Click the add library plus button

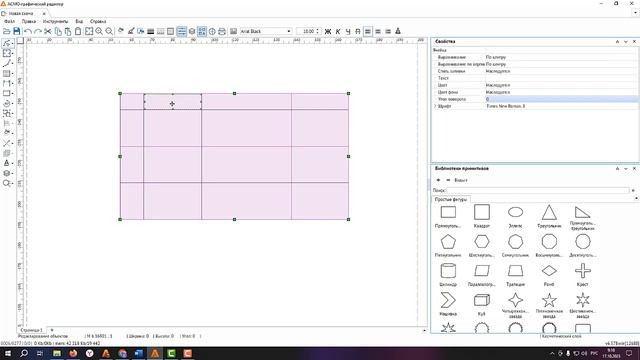[x=438, y=180]
